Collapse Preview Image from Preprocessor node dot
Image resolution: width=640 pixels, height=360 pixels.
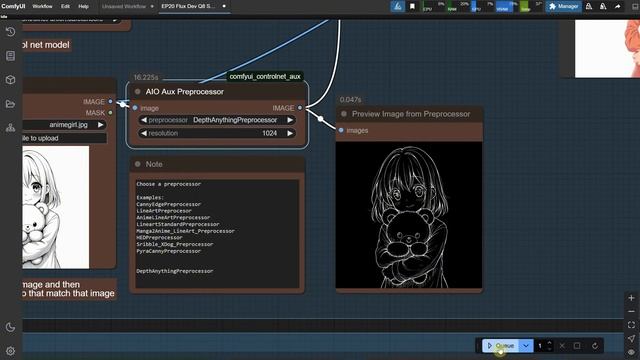pos(344,114)
